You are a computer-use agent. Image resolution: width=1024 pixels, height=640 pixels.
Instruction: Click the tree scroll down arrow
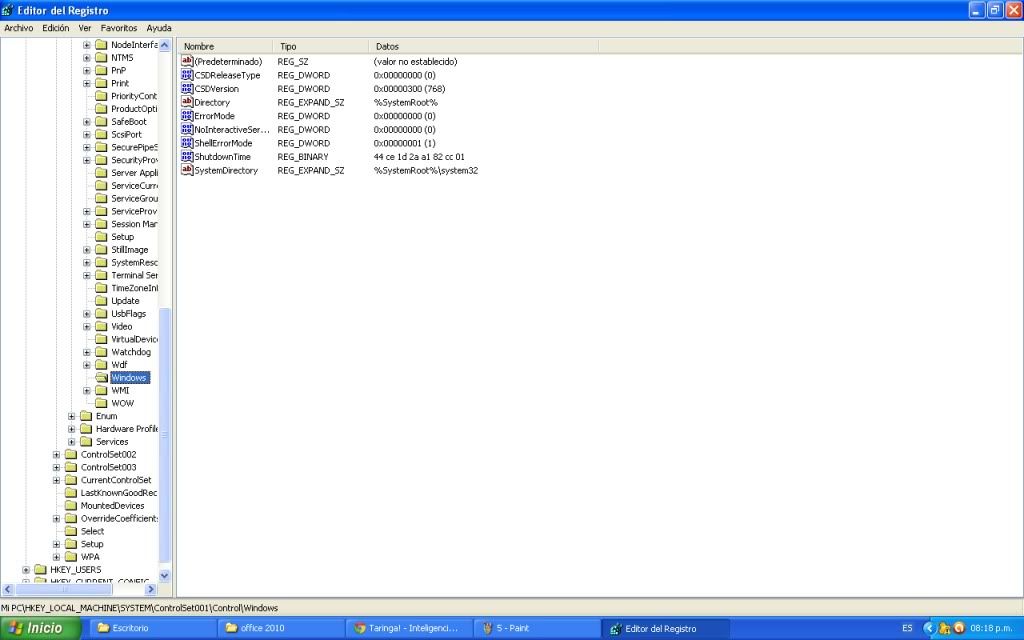pyautogui.click(x=165, y=576)
